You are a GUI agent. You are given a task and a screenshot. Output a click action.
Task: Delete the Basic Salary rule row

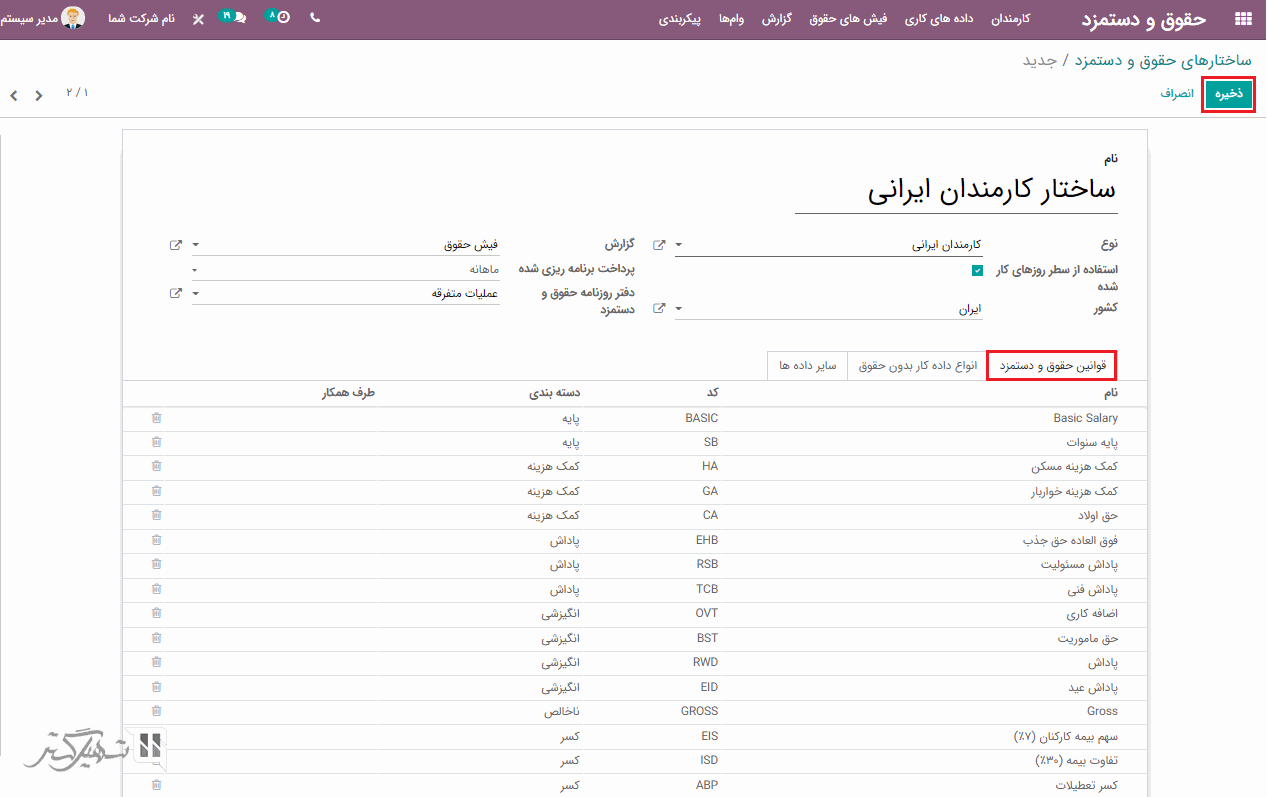156,418
